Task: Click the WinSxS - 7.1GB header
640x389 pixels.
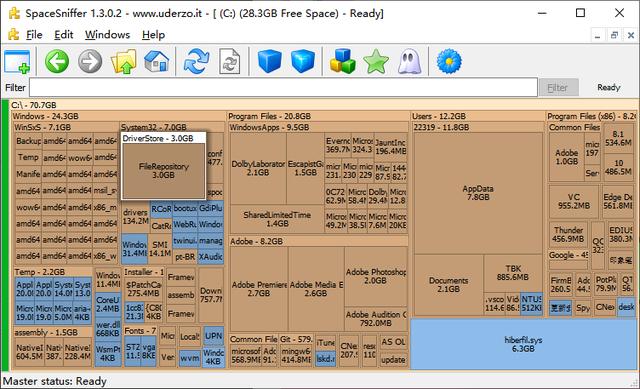Action: pyautogui.click(x=65, y=127)
